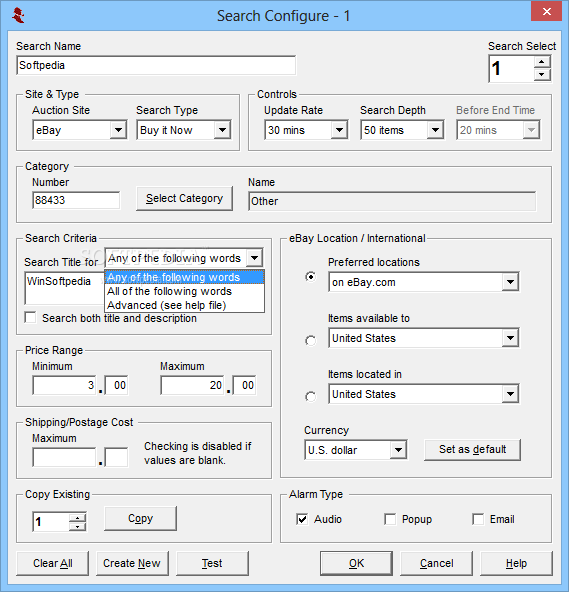Click the Copy button

(140, 518)
